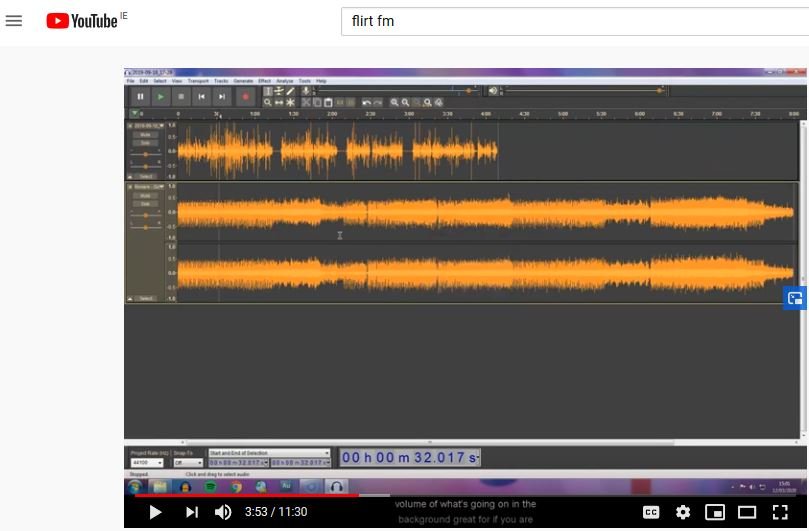The height and width of the screenshot is (531, 809).
Task: Select the Time Shift tool
Action: [279, 103]
